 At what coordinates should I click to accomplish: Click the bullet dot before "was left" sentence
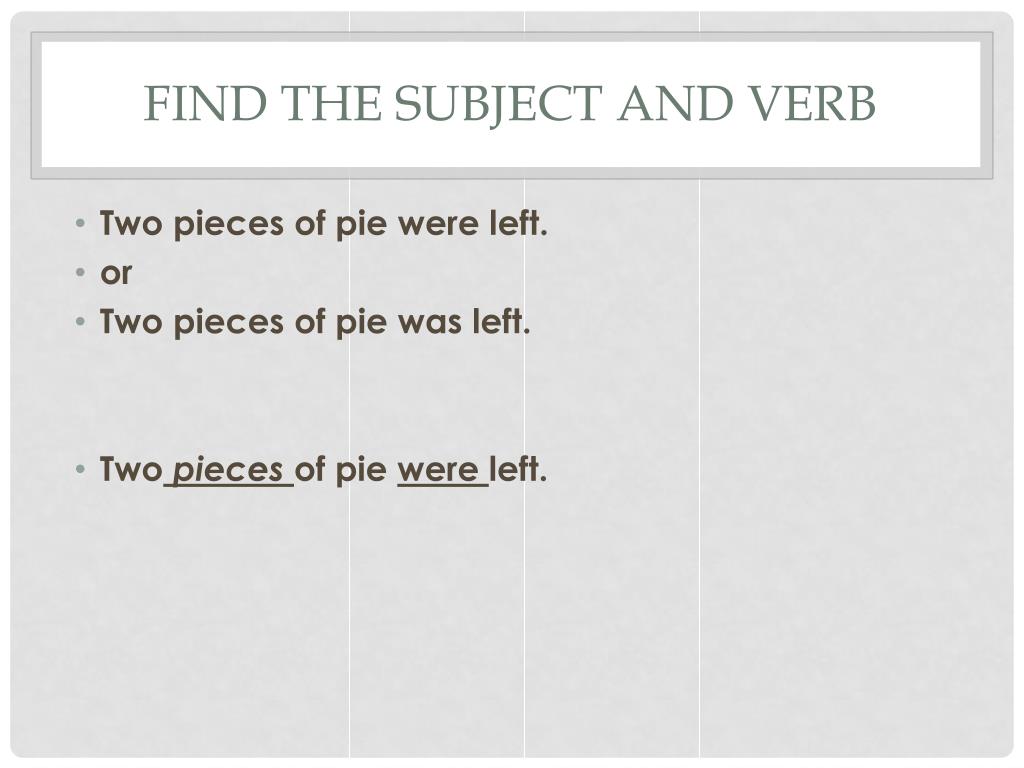[x=80, y=321]
